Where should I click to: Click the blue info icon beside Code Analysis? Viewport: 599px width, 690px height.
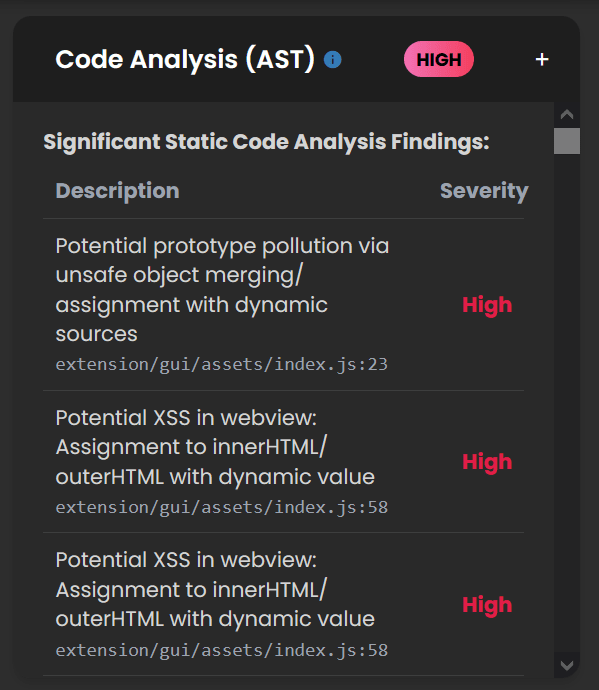(x=332, y=59)
